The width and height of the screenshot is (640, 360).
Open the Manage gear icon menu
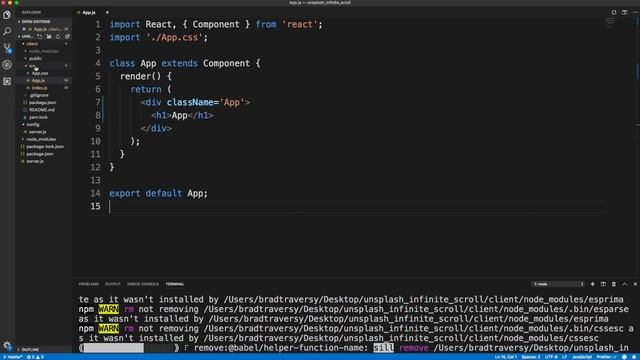coord(7,346)
